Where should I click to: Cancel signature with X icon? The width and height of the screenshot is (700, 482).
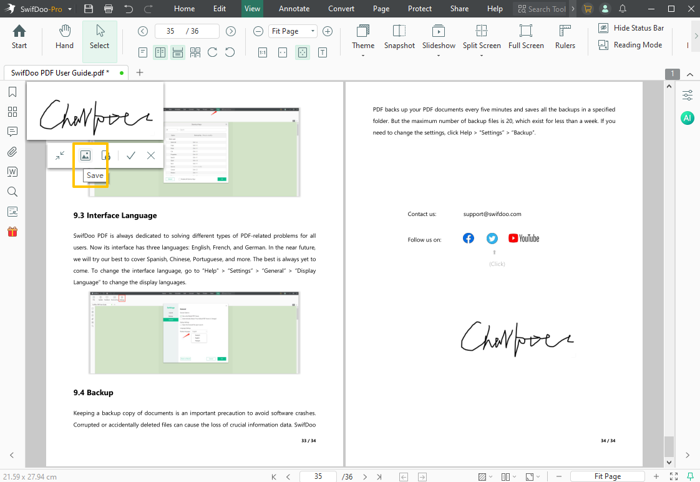tap(151, 155)
